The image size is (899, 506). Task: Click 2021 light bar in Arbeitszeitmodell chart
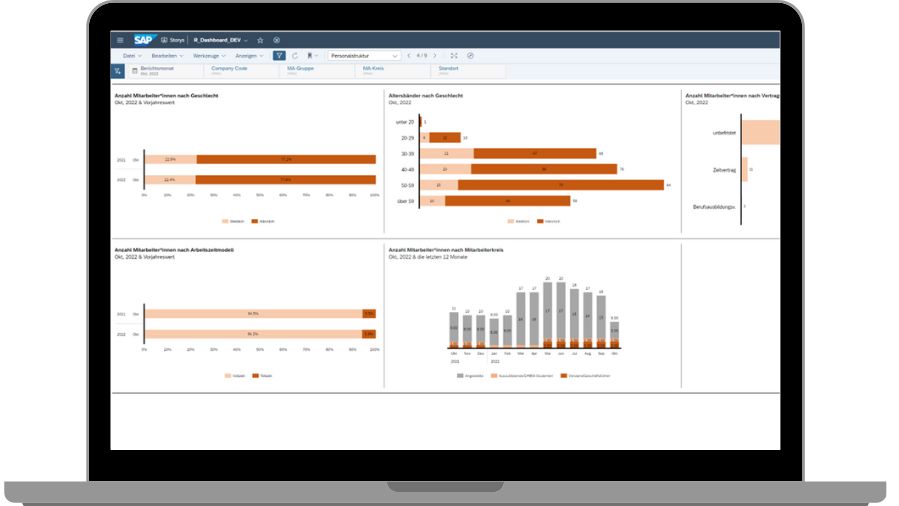pyautogui.click(x=253, y=314)
